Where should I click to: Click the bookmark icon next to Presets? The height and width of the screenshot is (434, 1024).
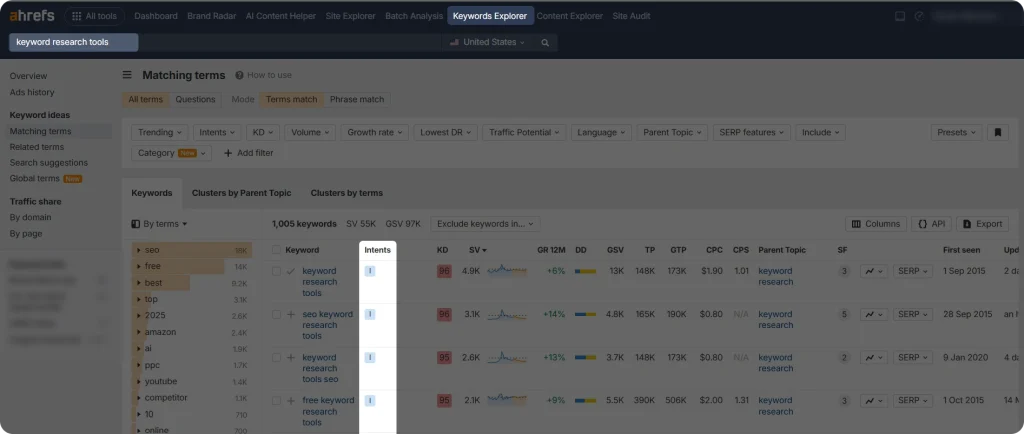(x=997, y=132)
